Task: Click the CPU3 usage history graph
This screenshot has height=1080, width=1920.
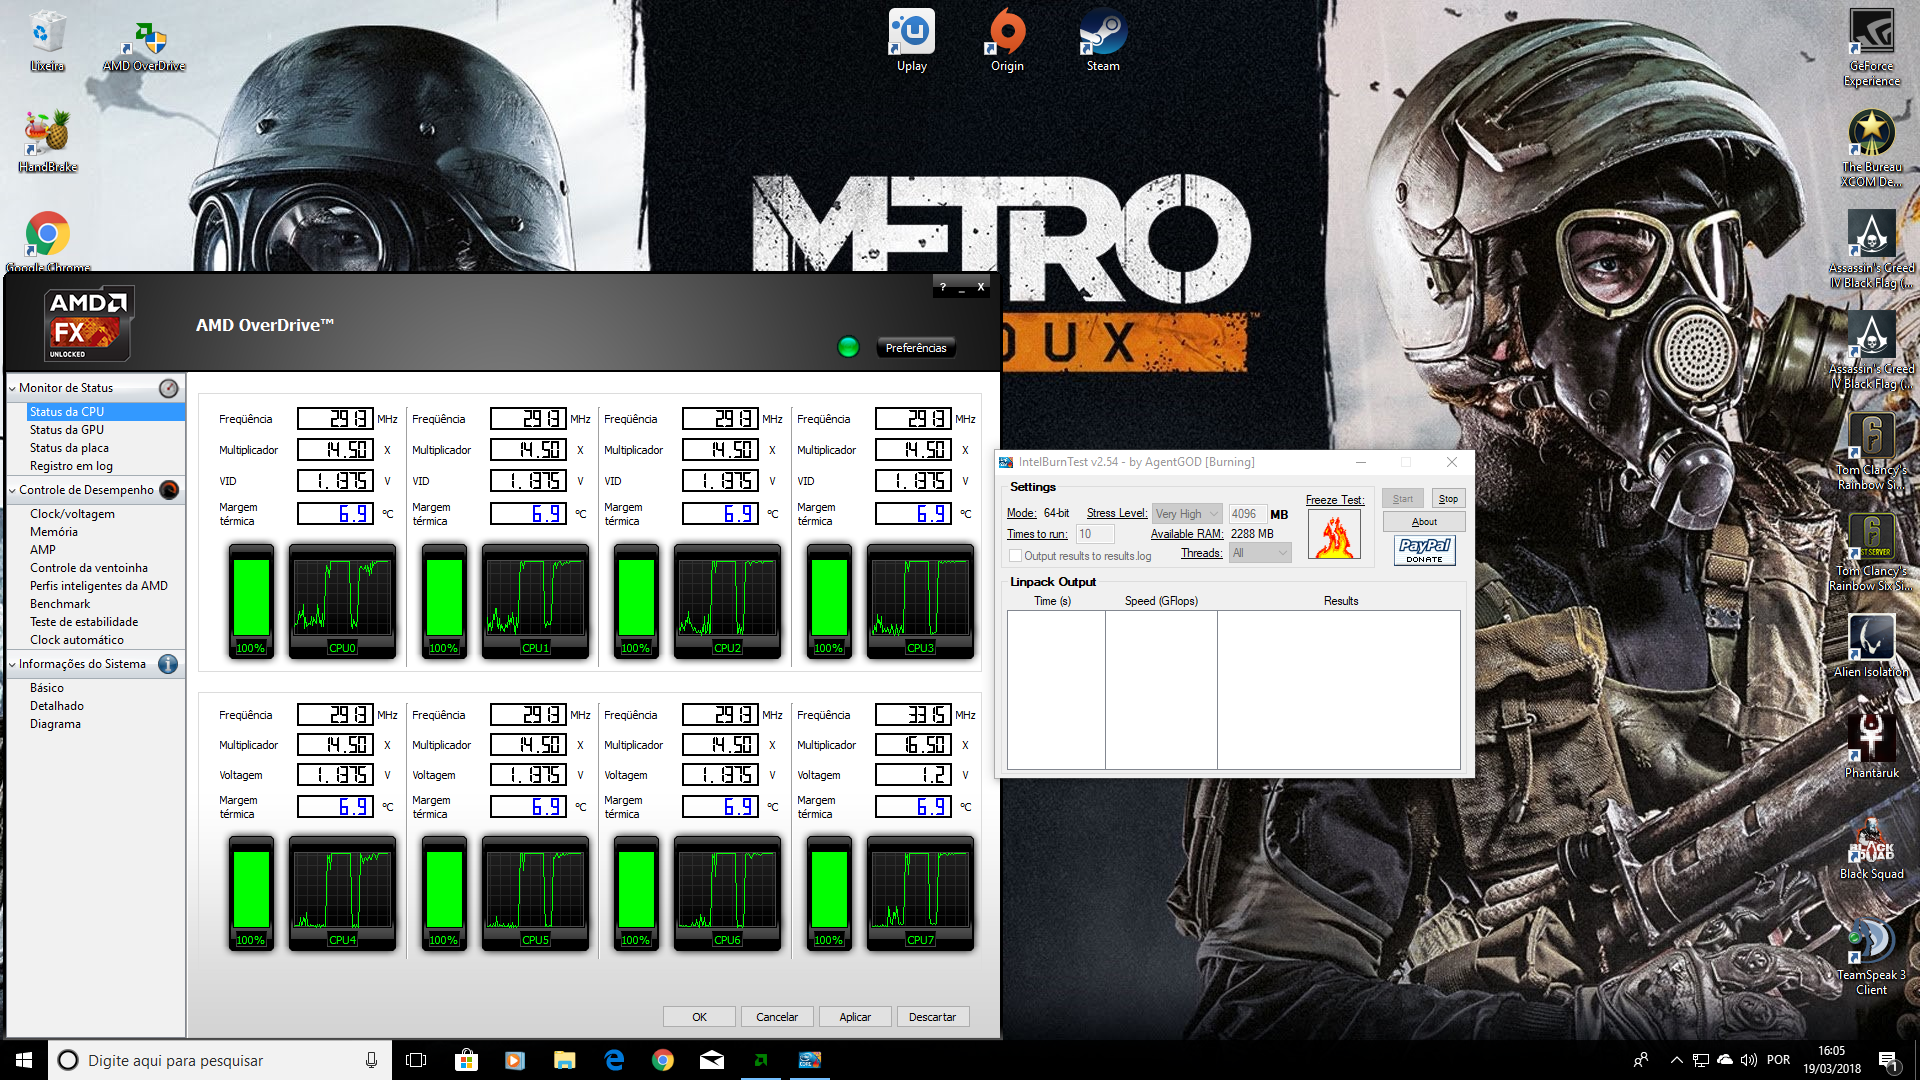Action: [x=920, y=601]
